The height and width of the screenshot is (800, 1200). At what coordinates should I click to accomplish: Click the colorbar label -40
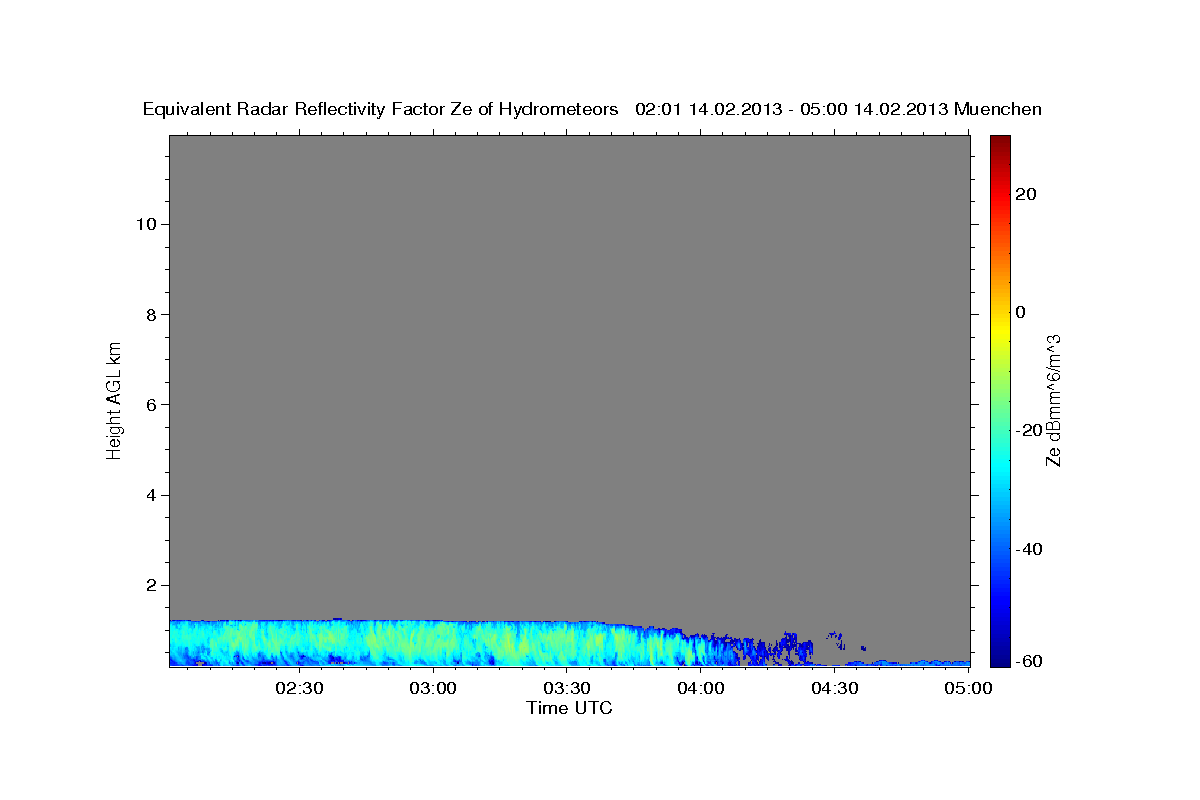pyautogui.click(x=1029, y=549)
